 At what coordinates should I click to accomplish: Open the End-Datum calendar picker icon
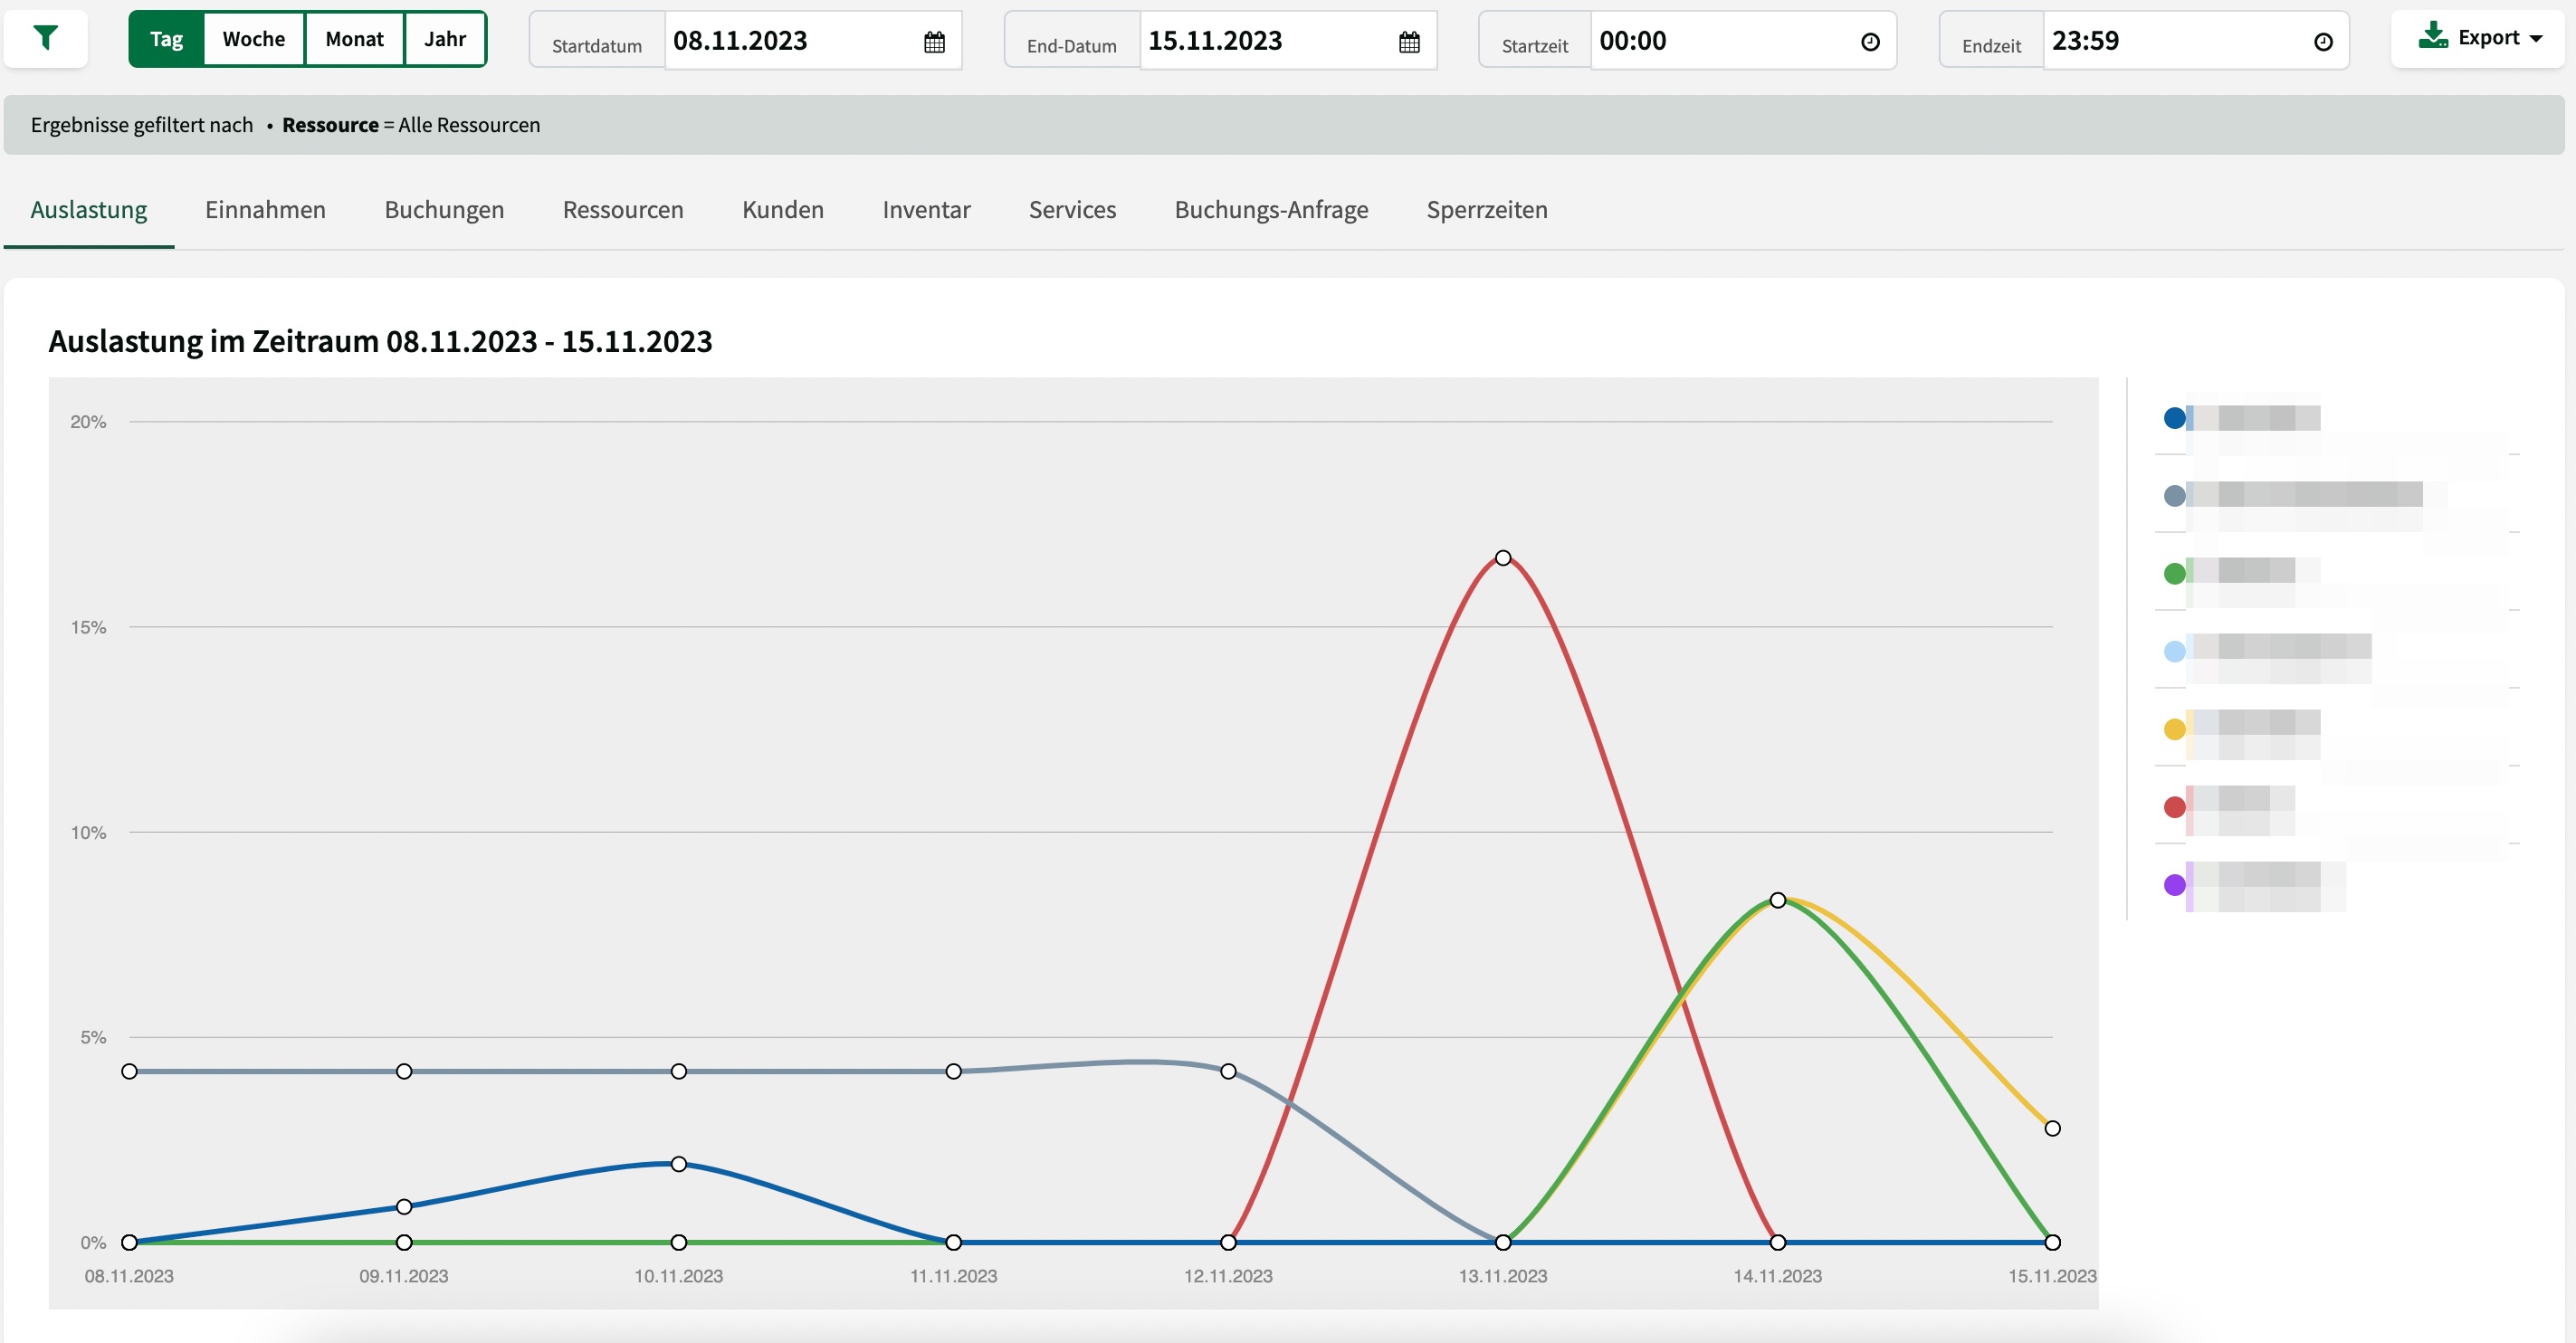point(1409,42)
